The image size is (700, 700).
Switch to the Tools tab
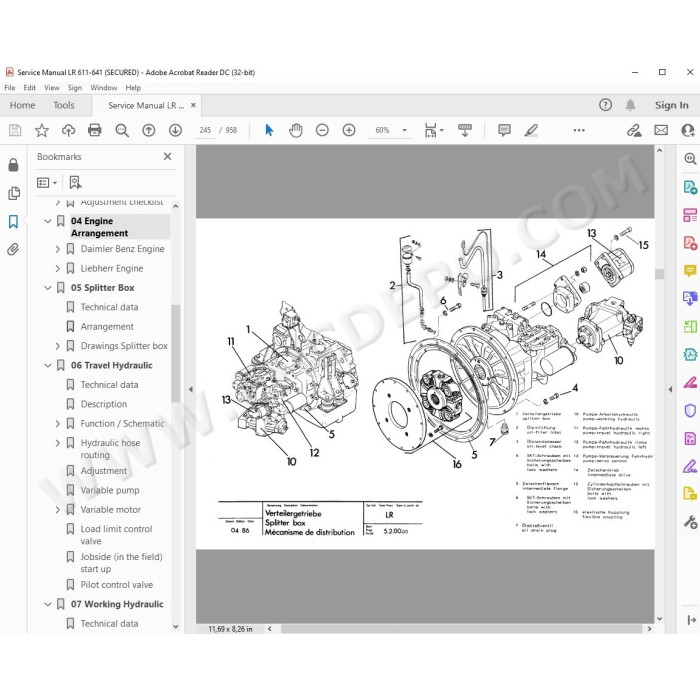point(64,105)
